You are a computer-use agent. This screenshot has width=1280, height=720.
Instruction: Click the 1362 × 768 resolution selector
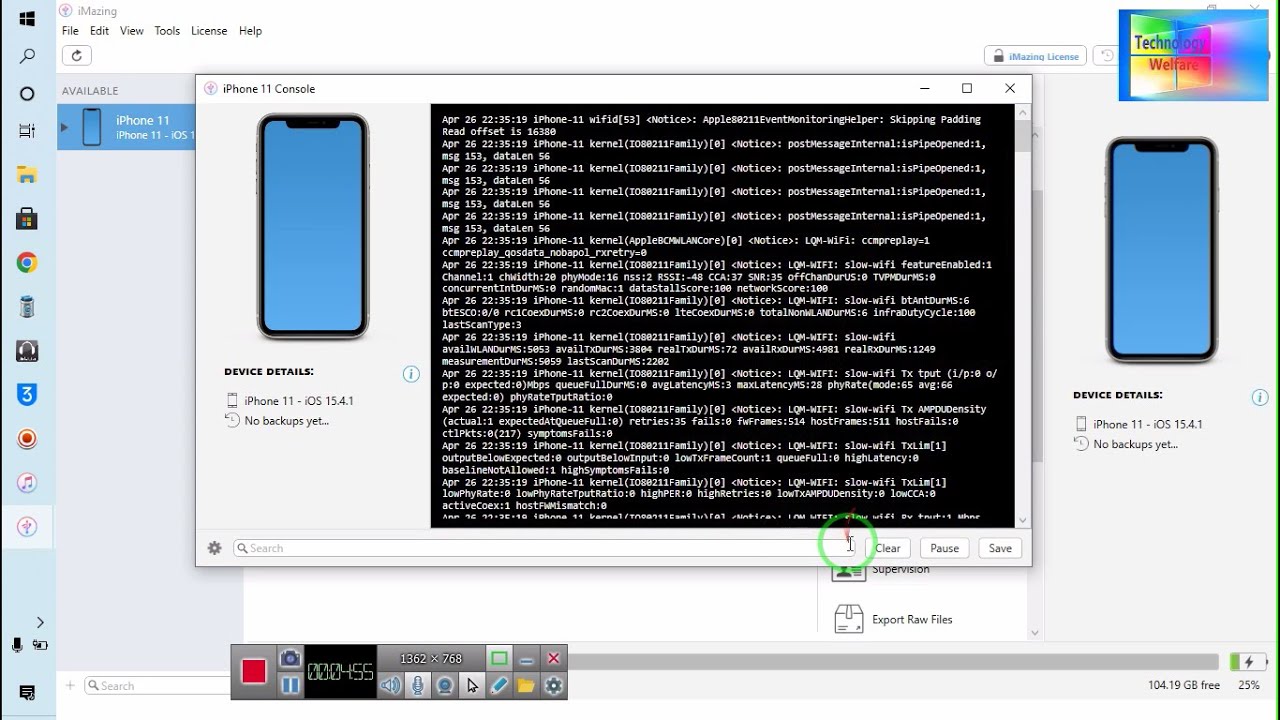point(431,658)
